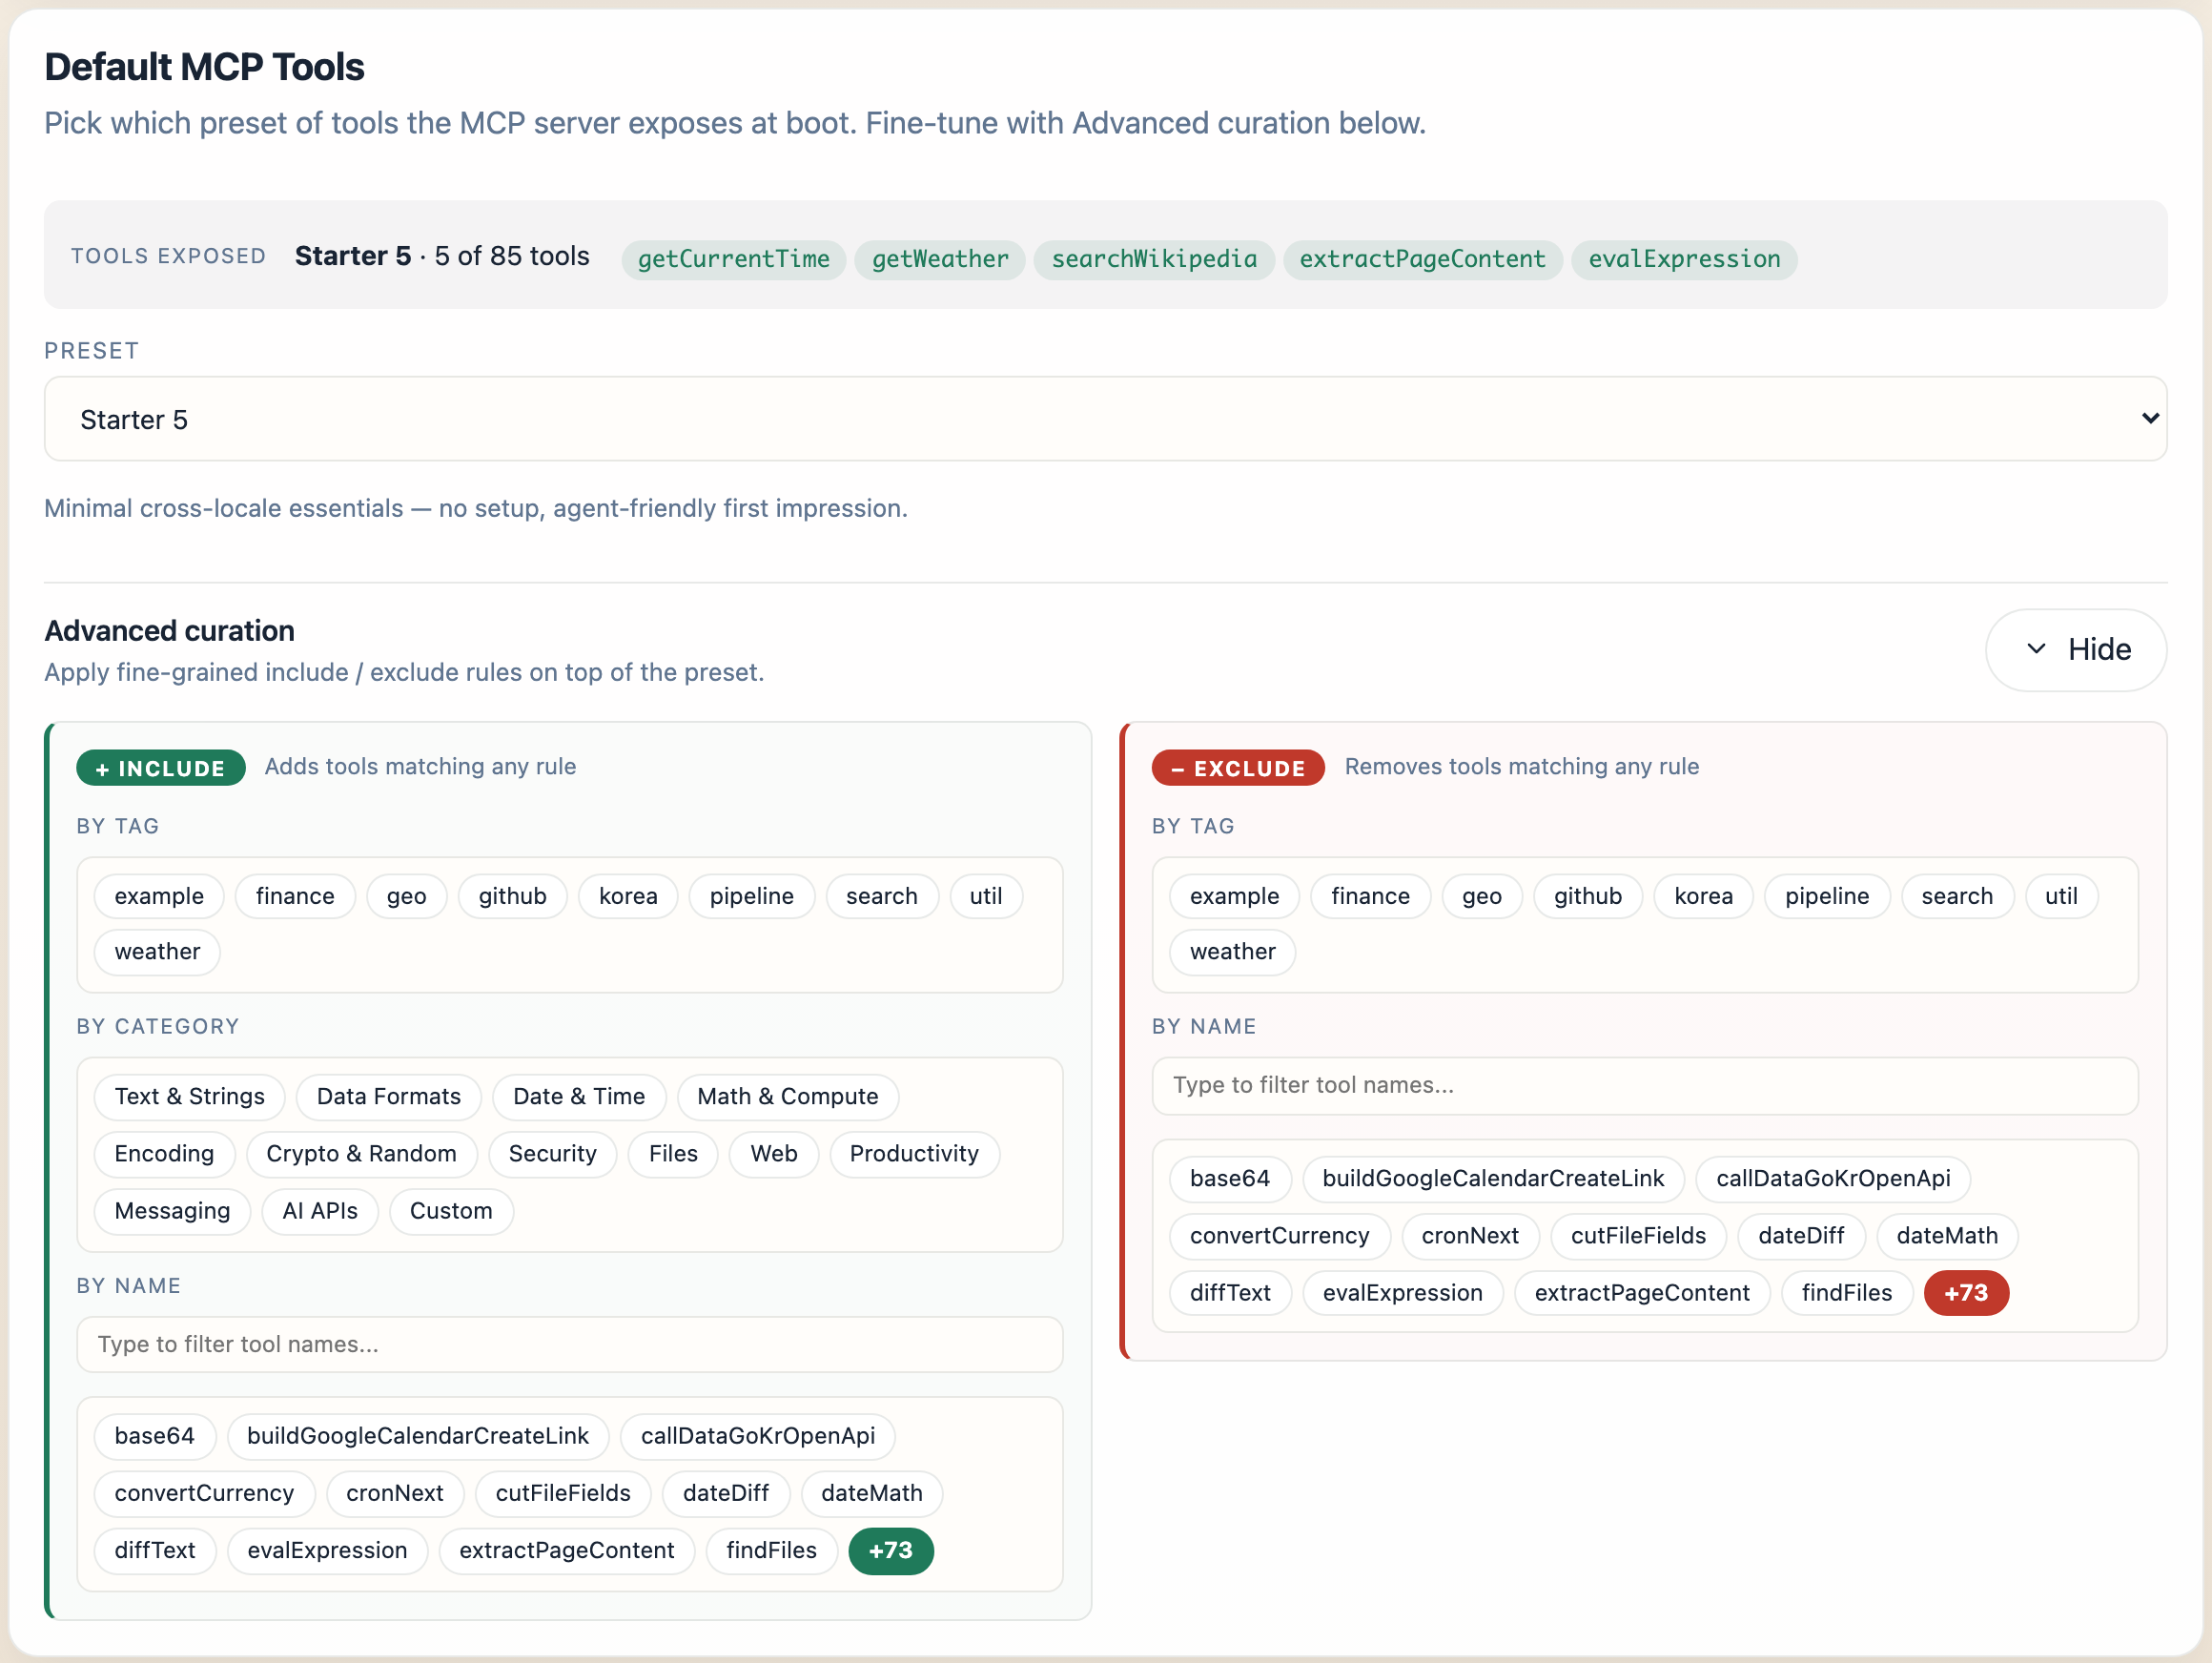This screenshot has height=1663, width=2212.
Task: Include dateDiff tool by name
Action: (726, 1494)
